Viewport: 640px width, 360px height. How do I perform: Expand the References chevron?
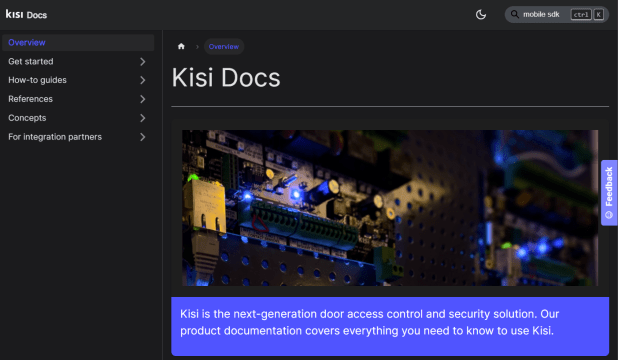[x=142, y=99]
